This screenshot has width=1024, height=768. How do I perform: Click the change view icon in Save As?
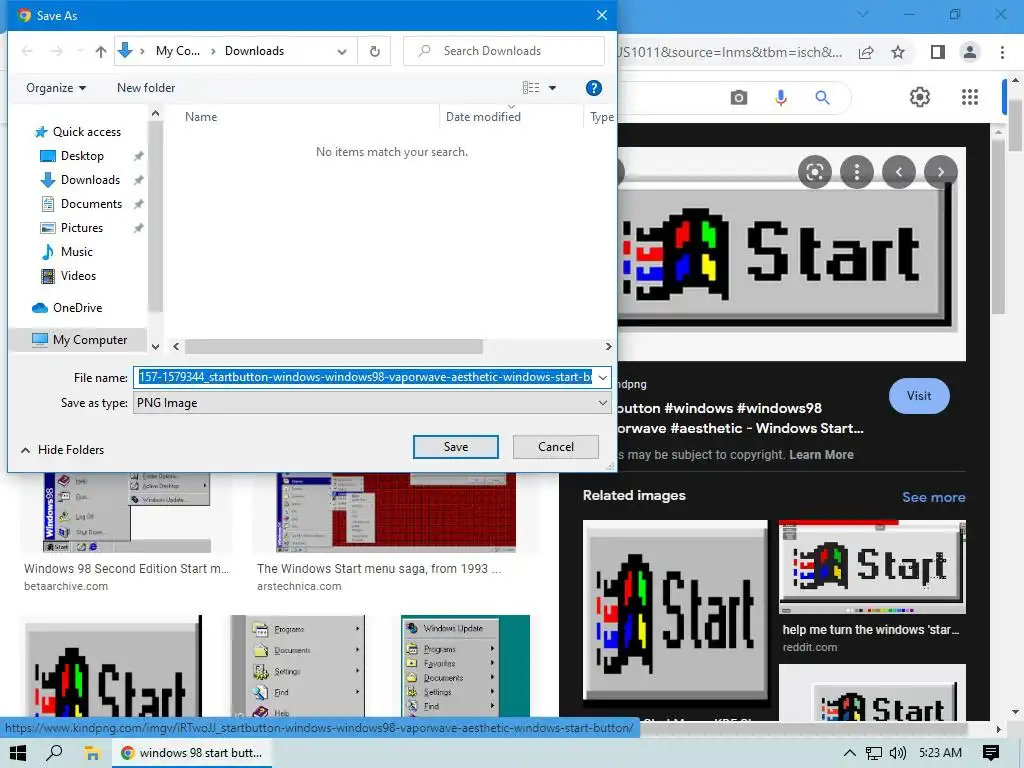click(x=531, y=88)
